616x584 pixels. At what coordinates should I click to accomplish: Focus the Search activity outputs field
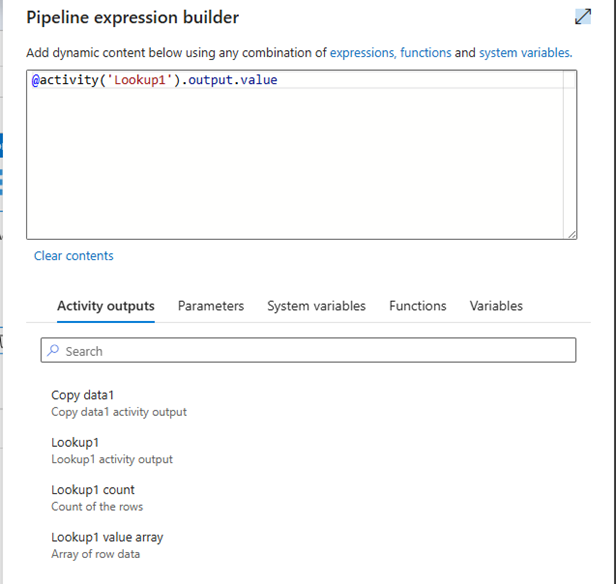pyautogui.click(x=308, y=350)
